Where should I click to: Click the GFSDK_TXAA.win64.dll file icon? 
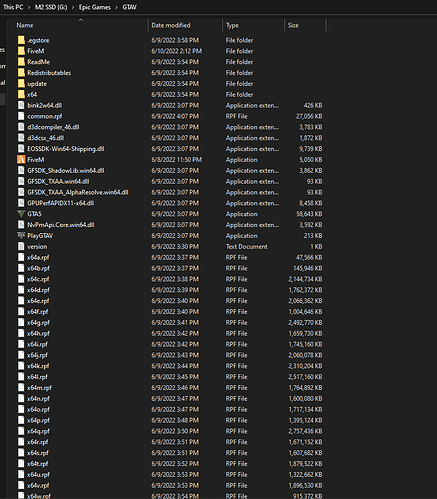[21, 181]
